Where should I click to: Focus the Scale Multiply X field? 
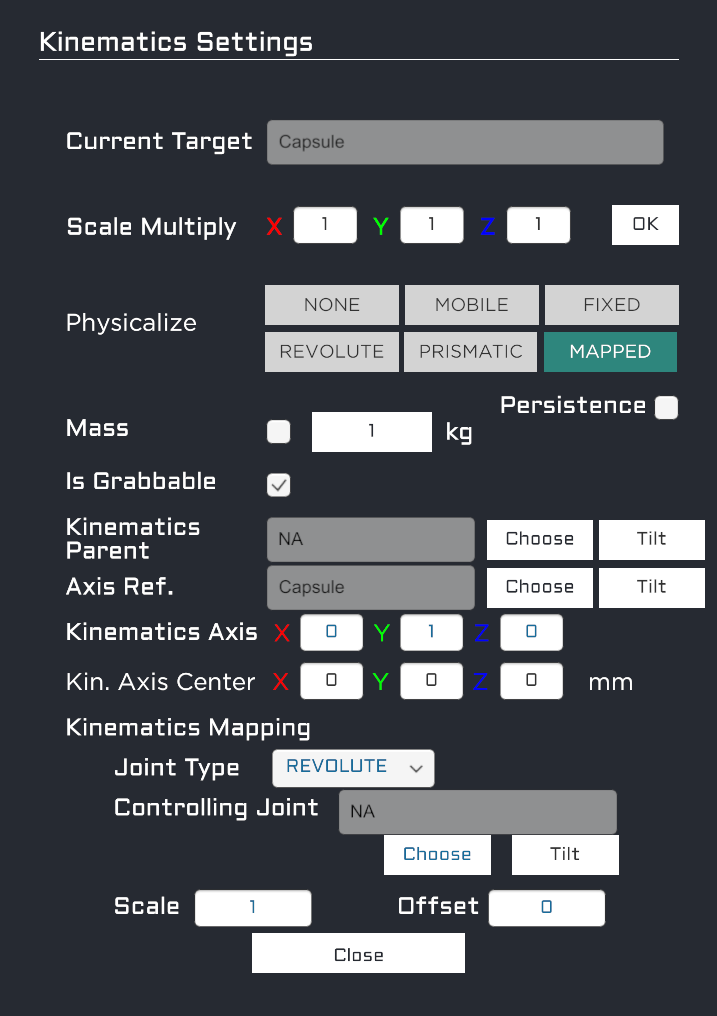[x=325, y=225]
